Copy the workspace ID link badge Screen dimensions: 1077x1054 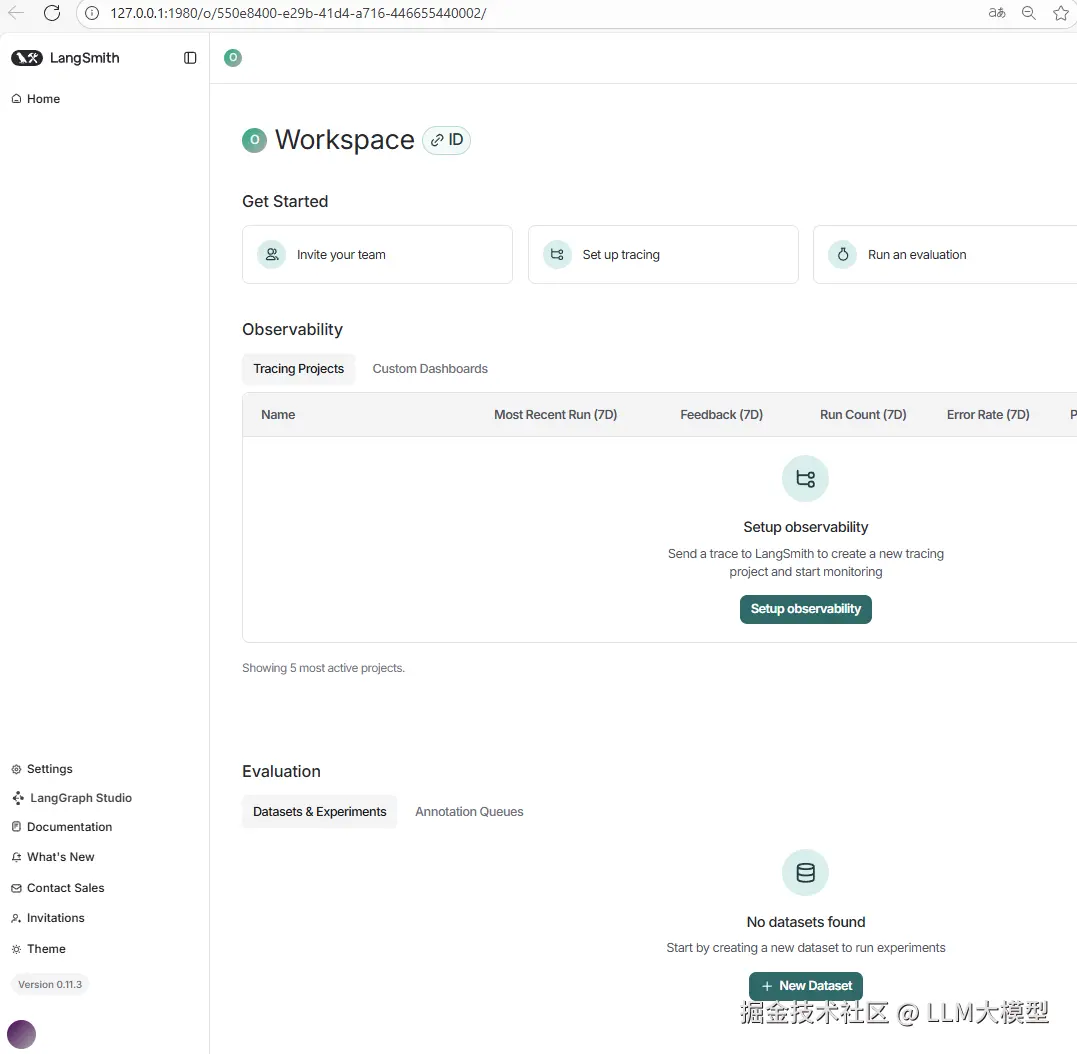pos(446,140)
